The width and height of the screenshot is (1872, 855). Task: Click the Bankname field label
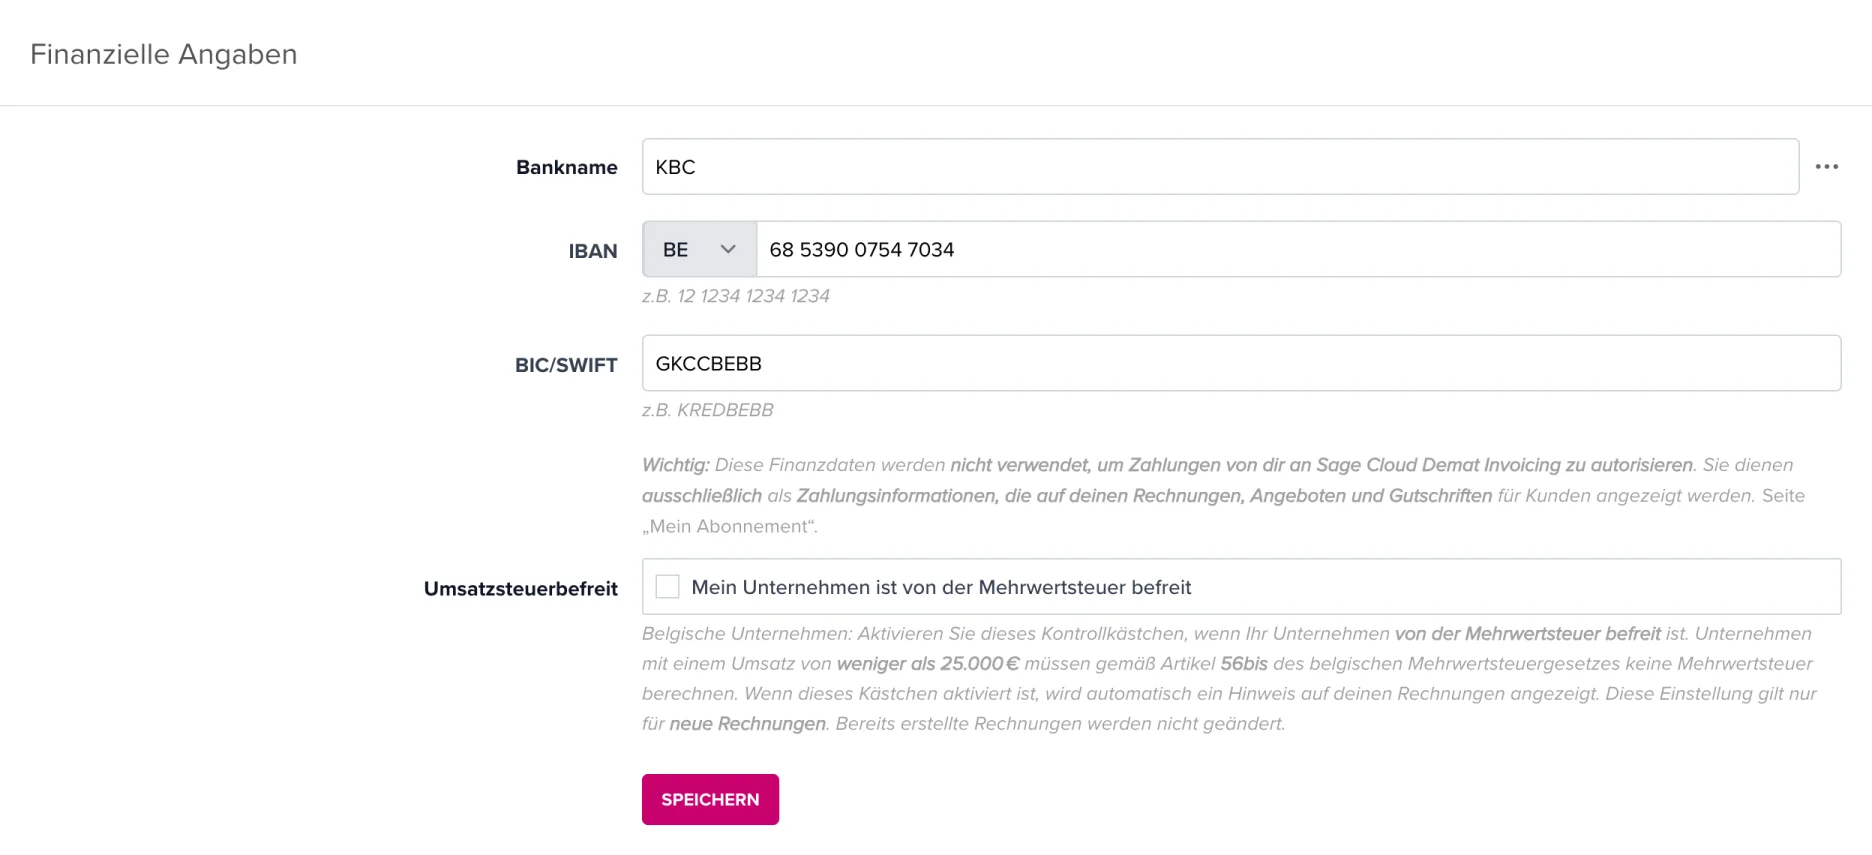coord(567,167)
